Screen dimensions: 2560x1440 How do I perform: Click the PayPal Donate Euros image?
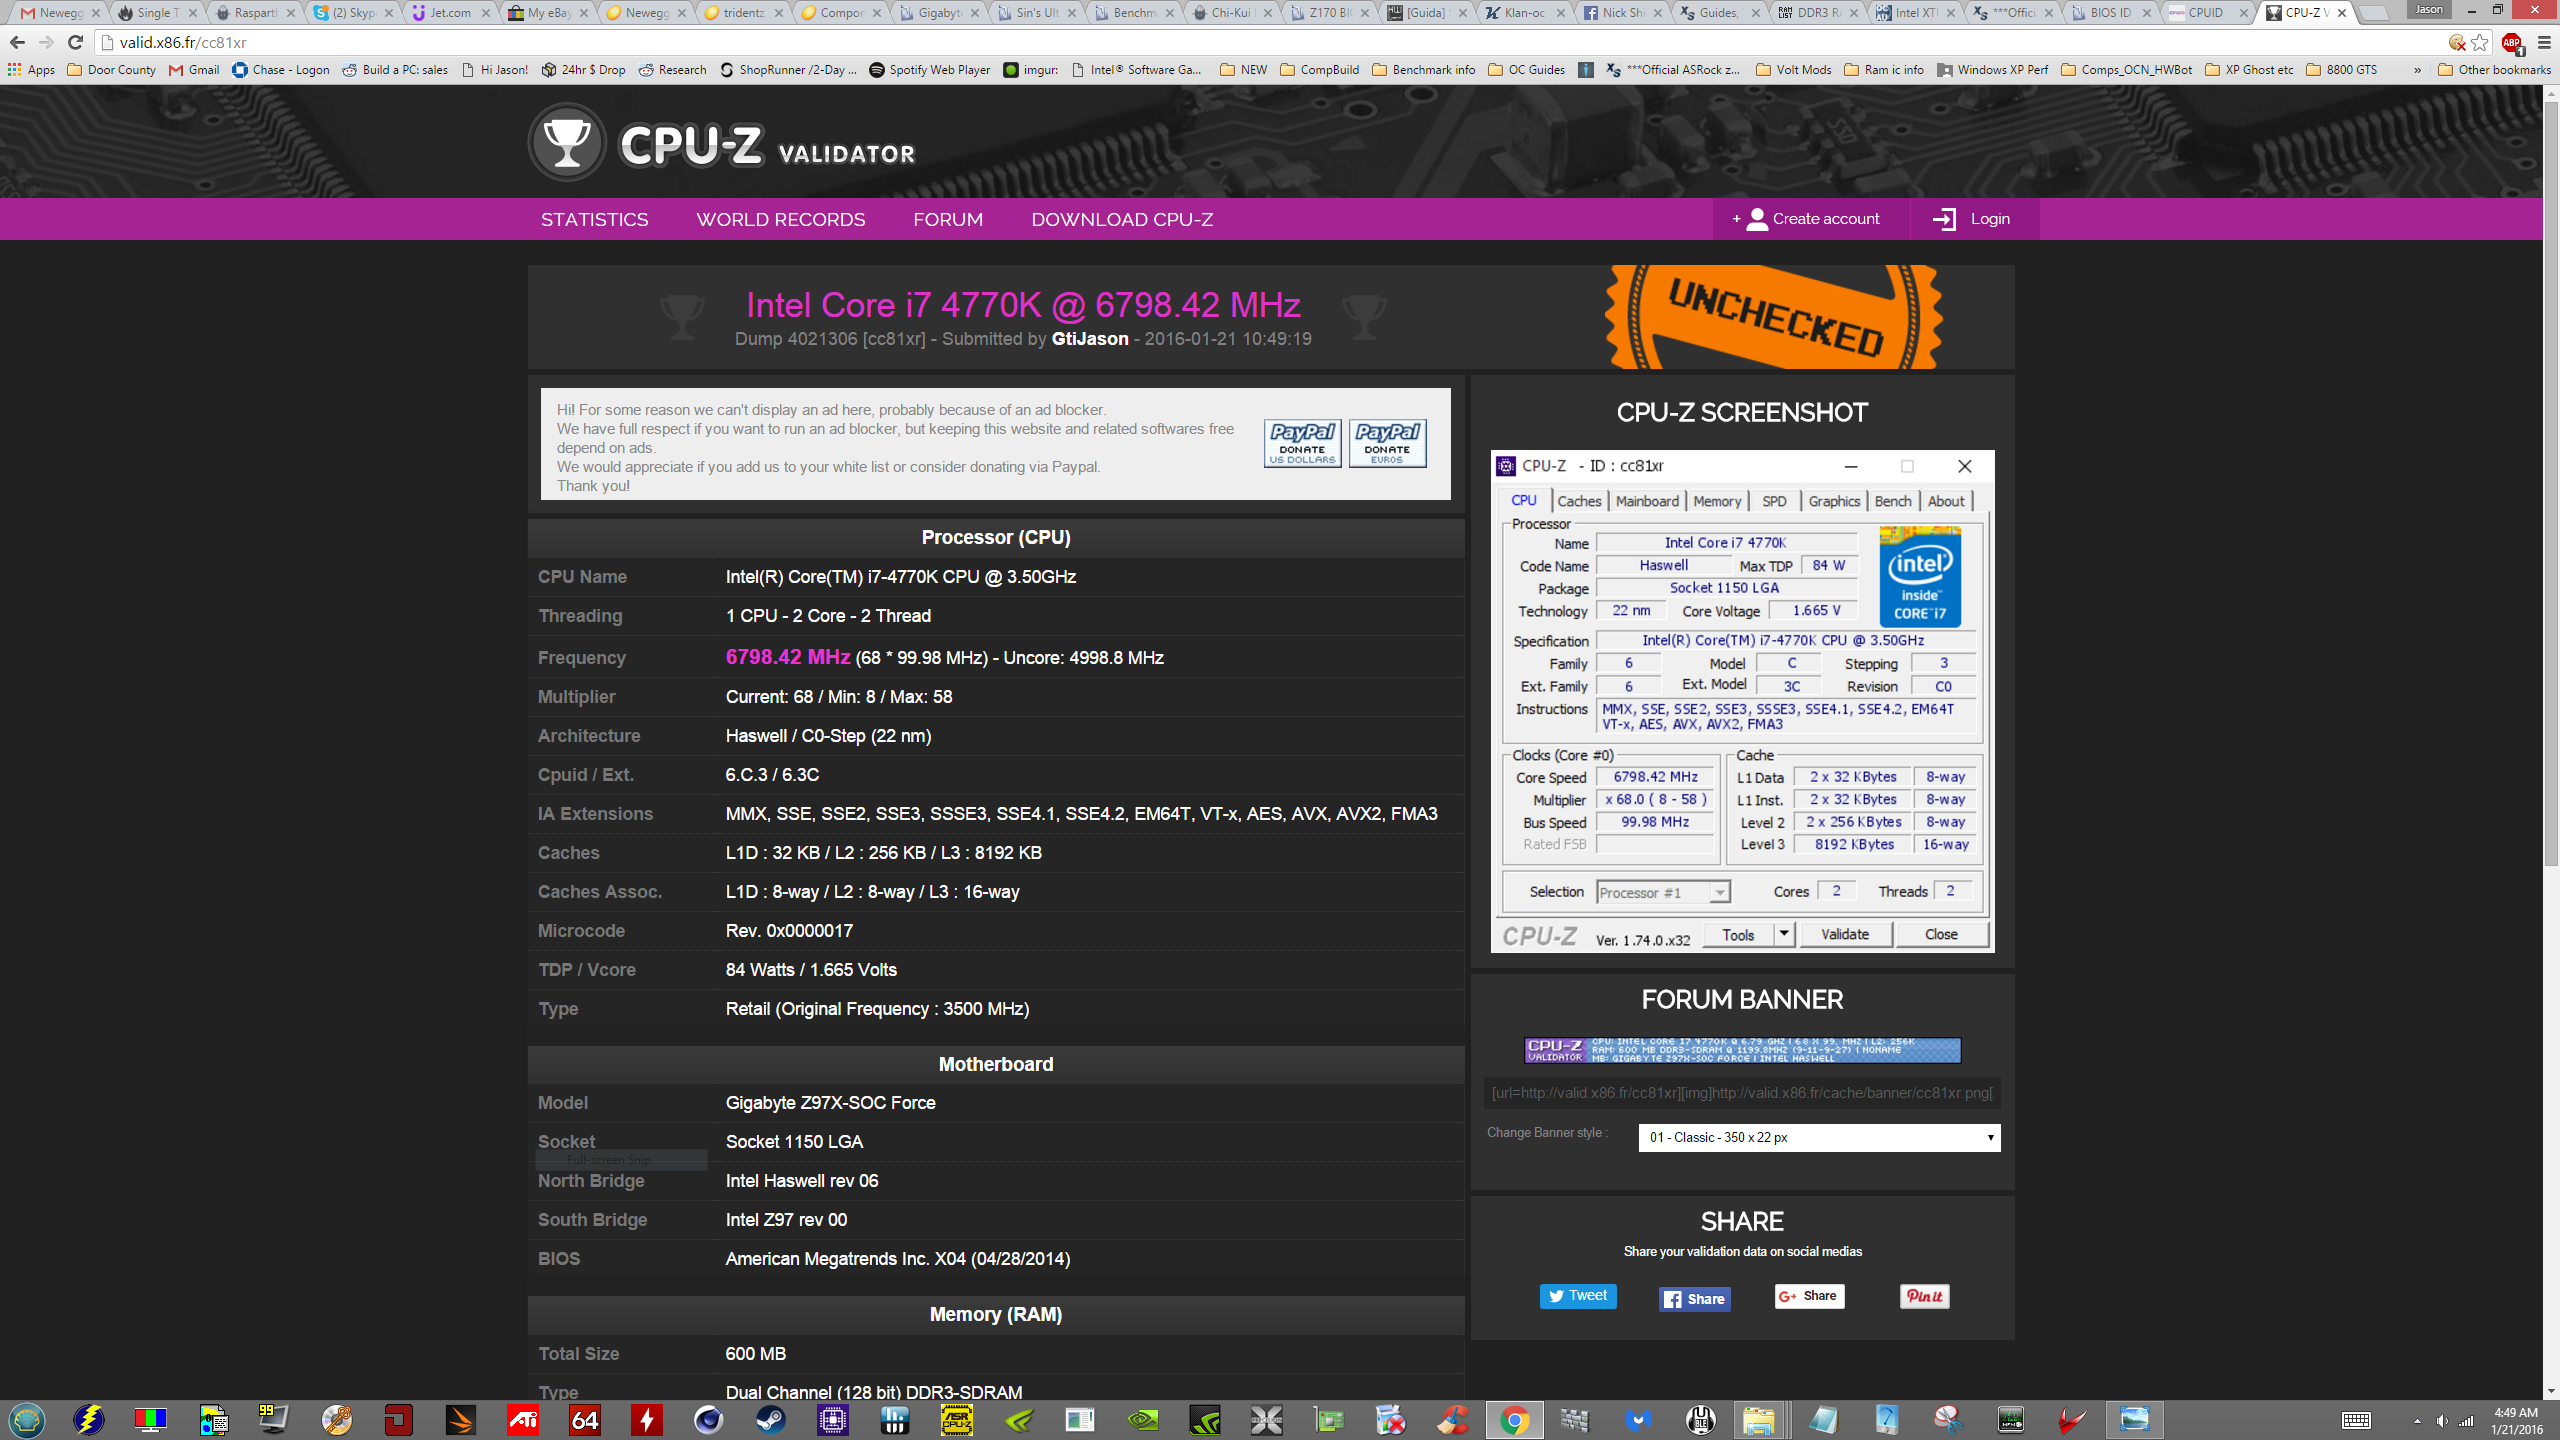[1387, 443]
